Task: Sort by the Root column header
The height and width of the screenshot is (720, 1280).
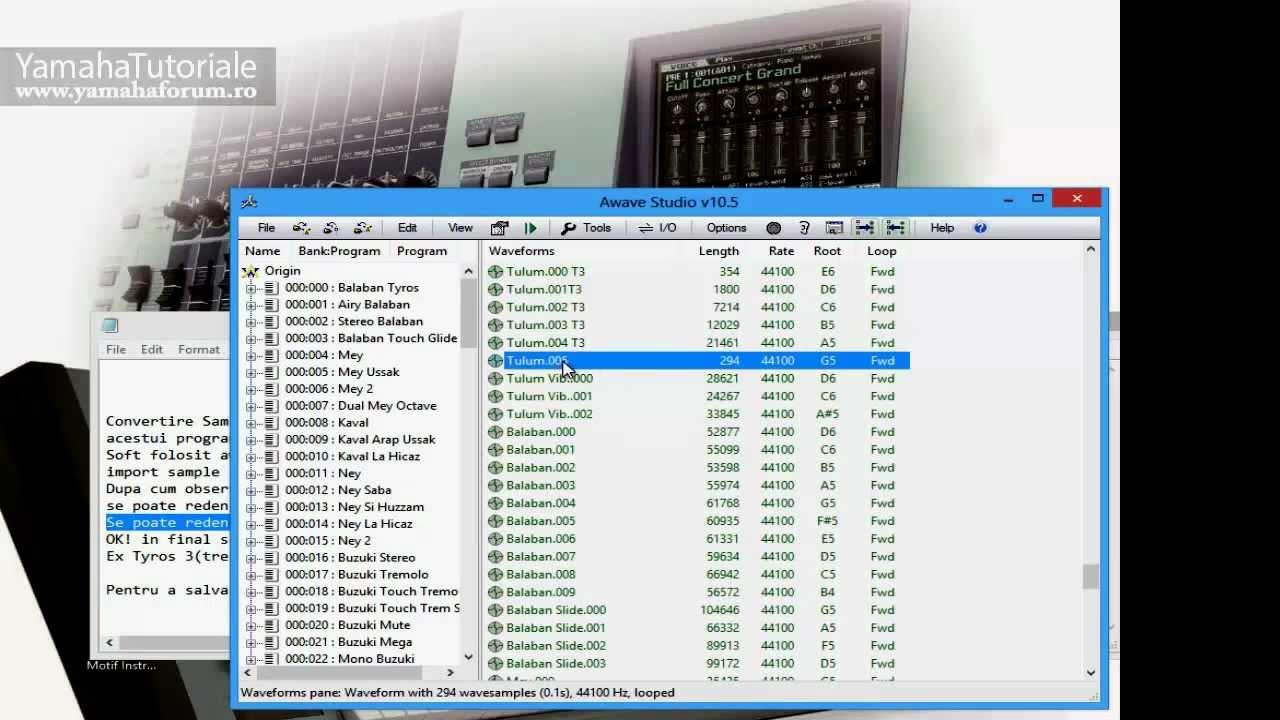Action: (x=827, y=251)
